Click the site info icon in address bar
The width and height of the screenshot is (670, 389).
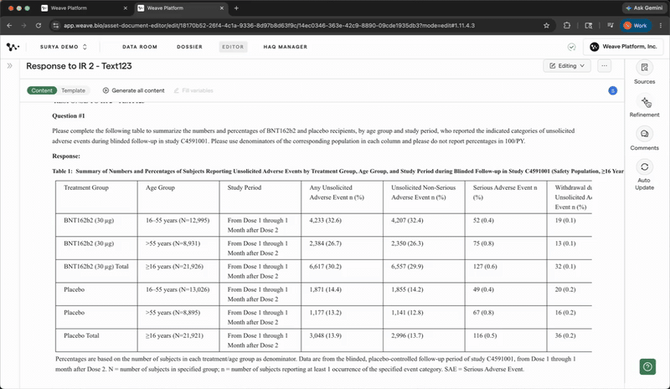click(x=56, y=26)
